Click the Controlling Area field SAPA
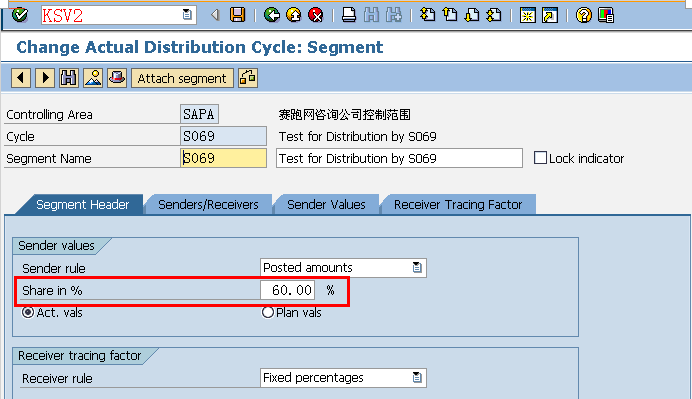Viewport: 692px width, 399px height. coord(199,114)
